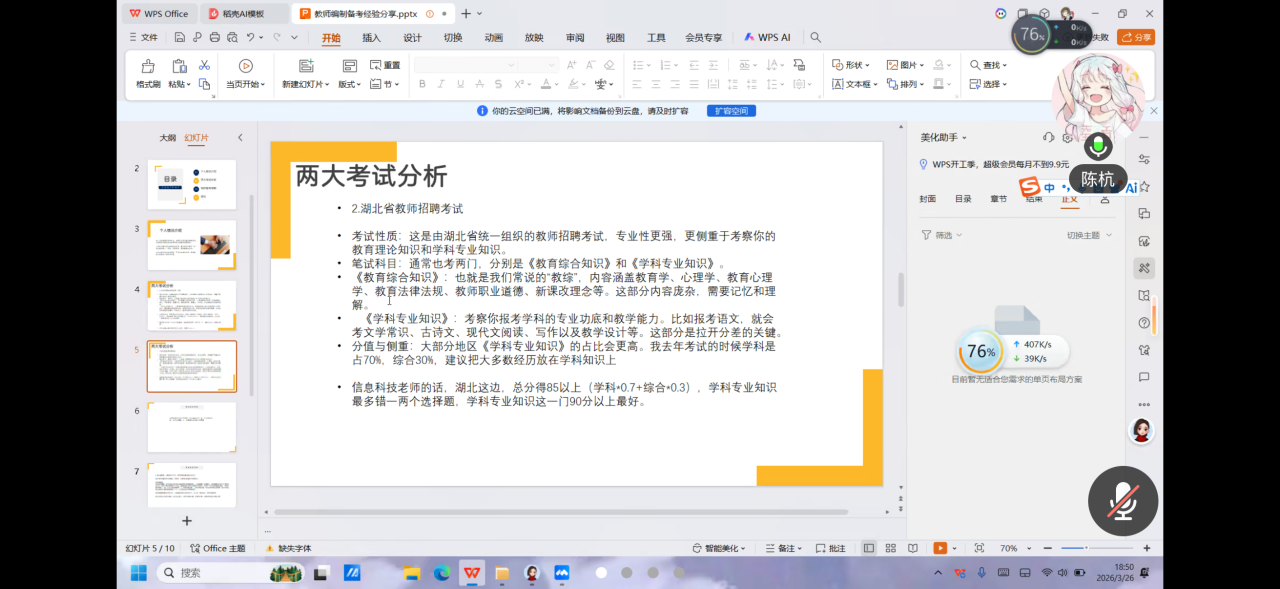Click the orange slideshow play button in status bar
Viewport: 1280px width, 589px height.
point(940,548)
